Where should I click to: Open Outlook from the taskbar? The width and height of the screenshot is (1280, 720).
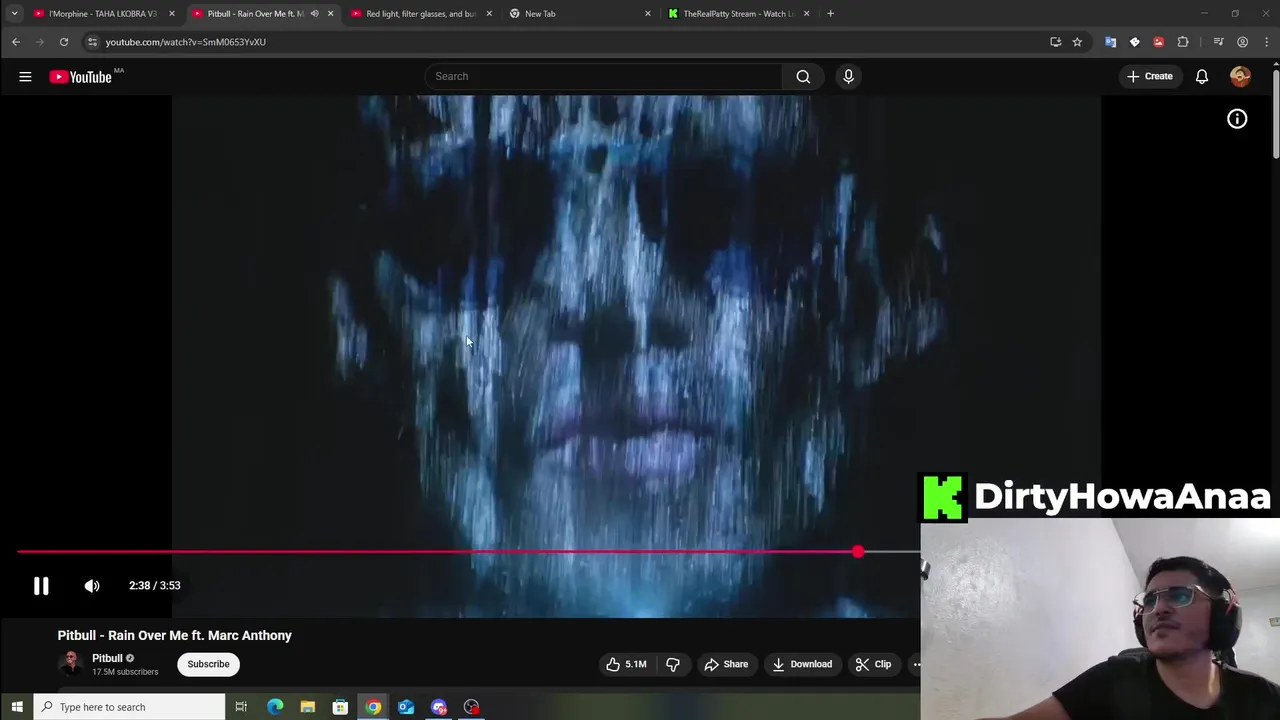[406, 707]
